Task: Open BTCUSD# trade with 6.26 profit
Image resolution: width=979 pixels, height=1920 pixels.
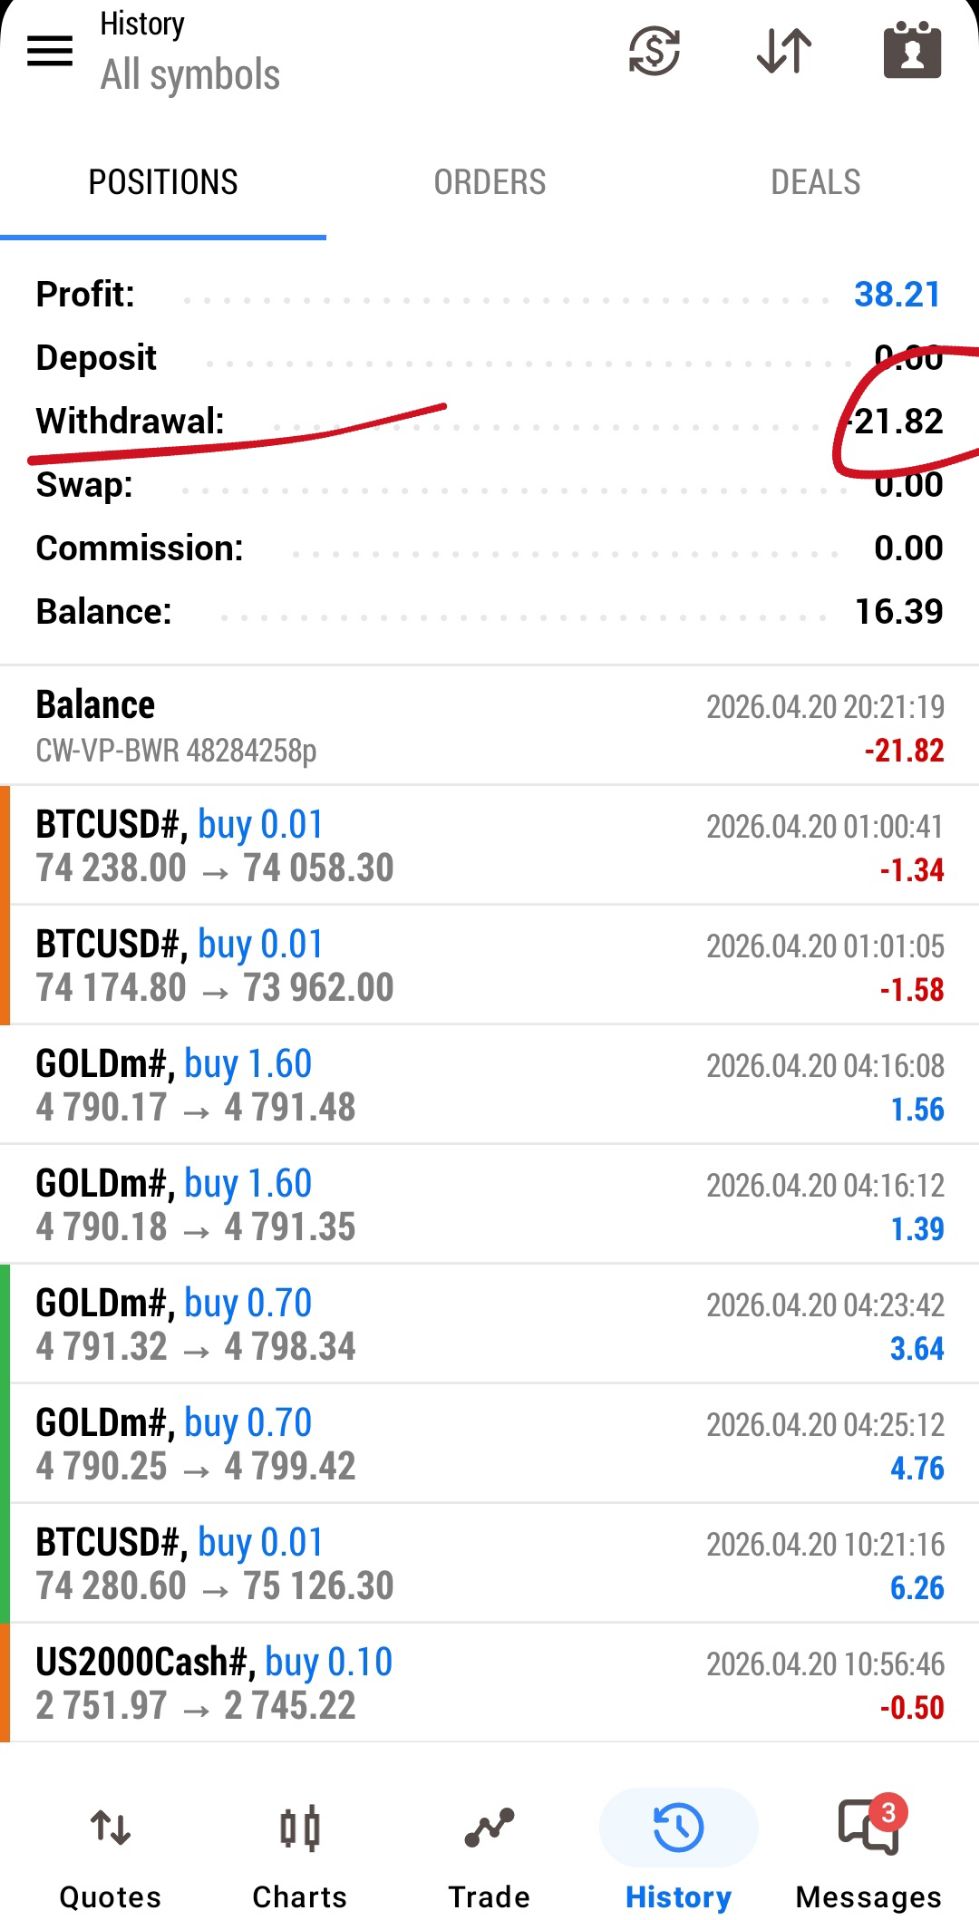Action: point(489,1564)
